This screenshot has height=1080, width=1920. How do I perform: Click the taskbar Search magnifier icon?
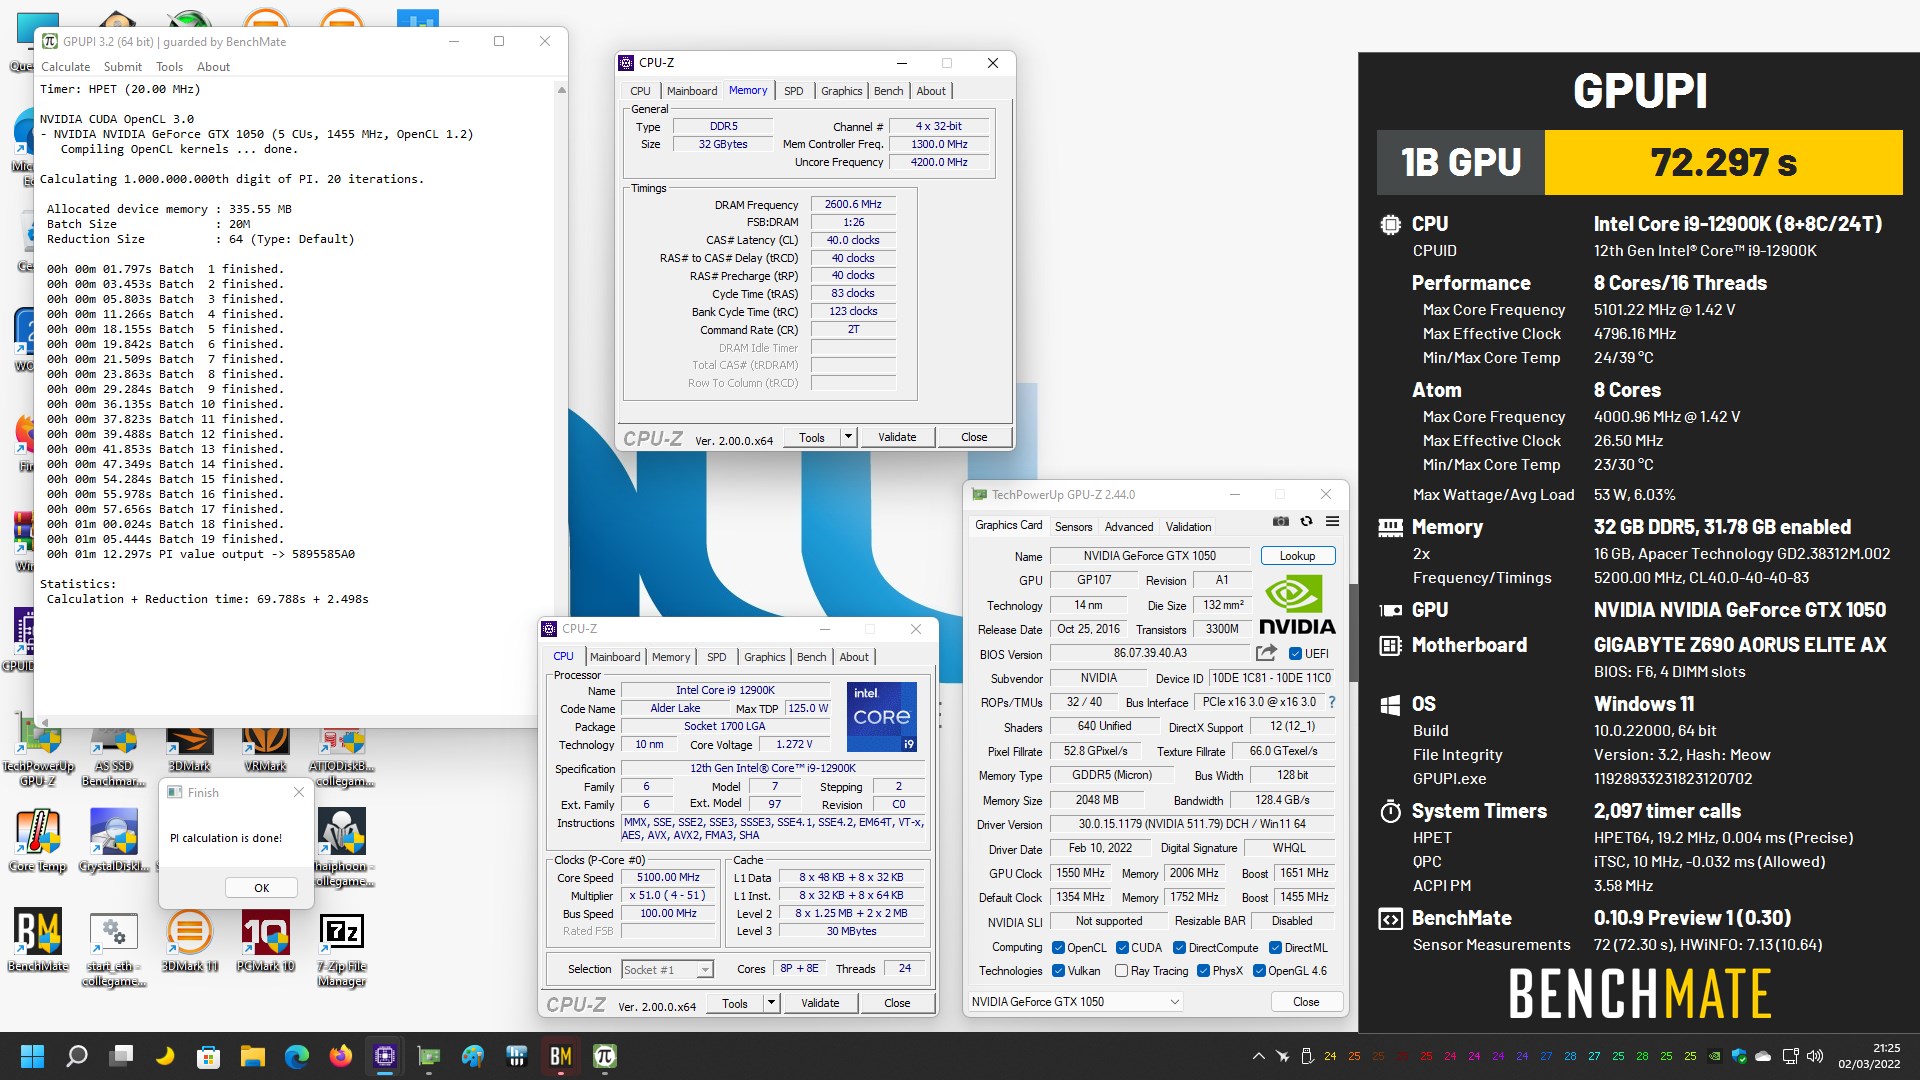(77, 1056)
